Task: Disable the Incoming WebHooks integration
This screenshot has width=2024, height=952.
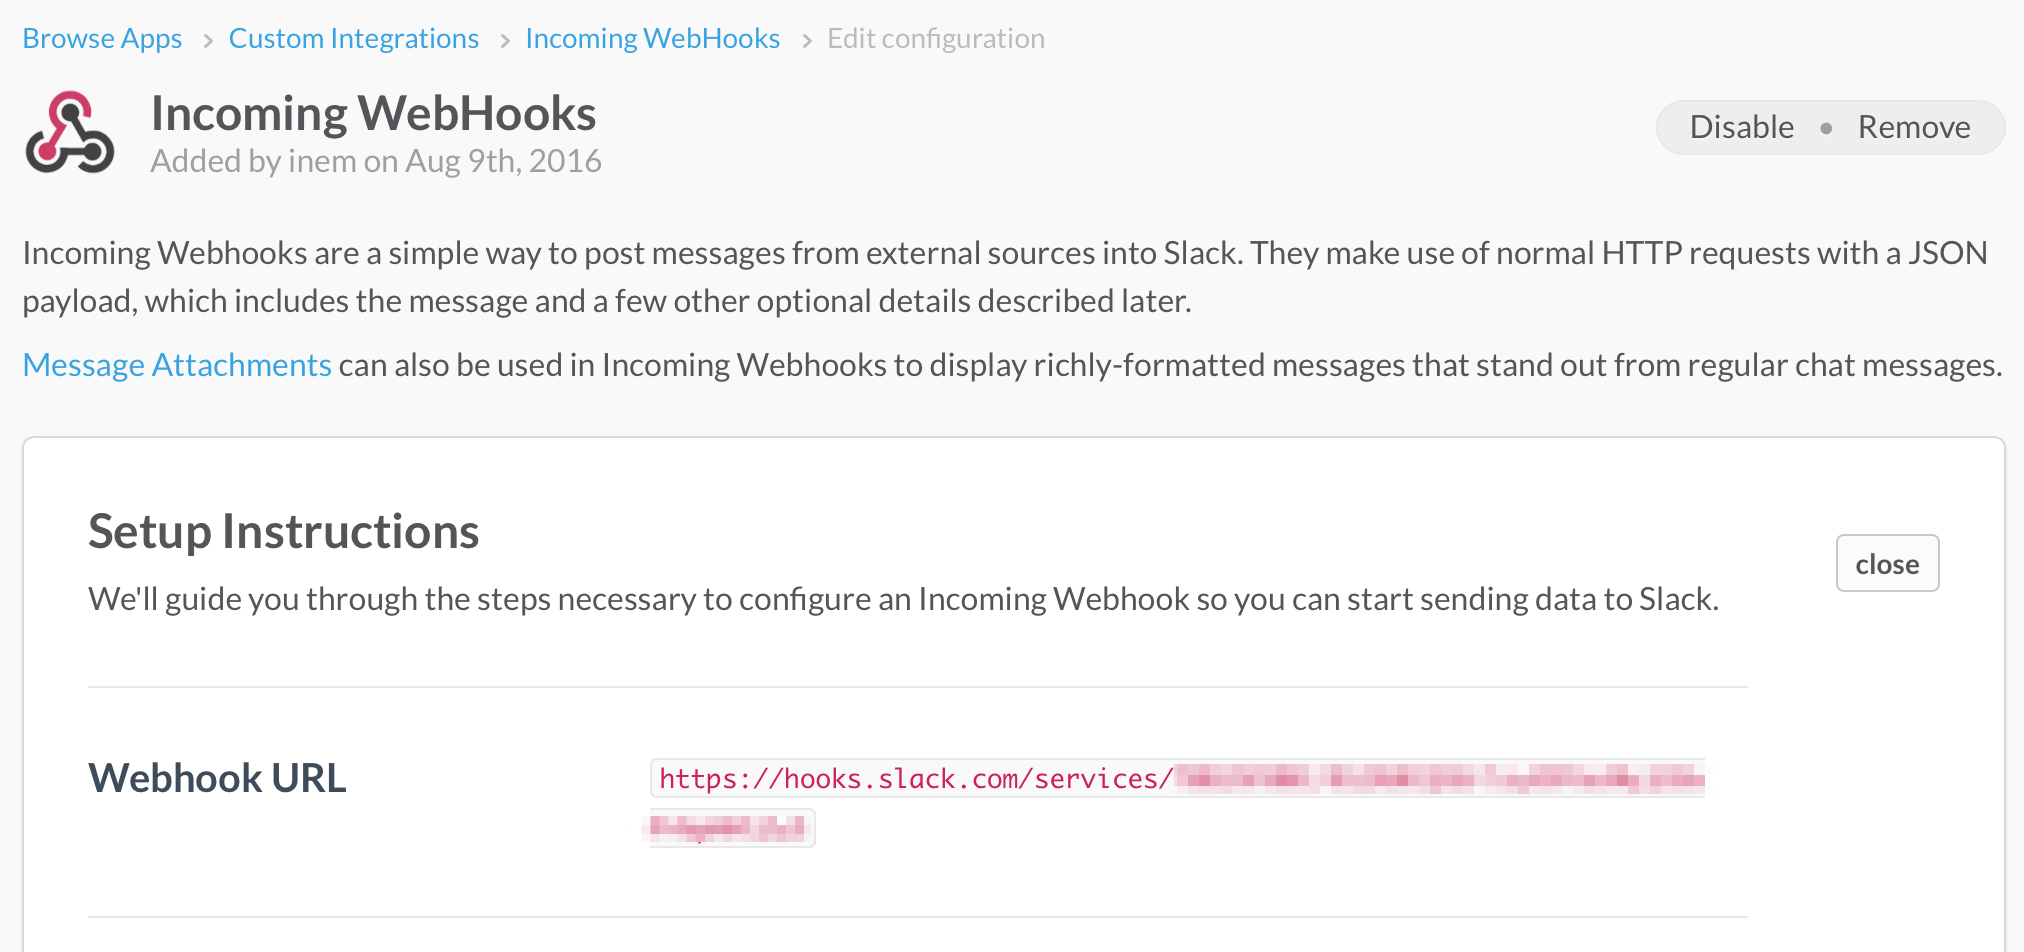Action: tap(1741, 127)
